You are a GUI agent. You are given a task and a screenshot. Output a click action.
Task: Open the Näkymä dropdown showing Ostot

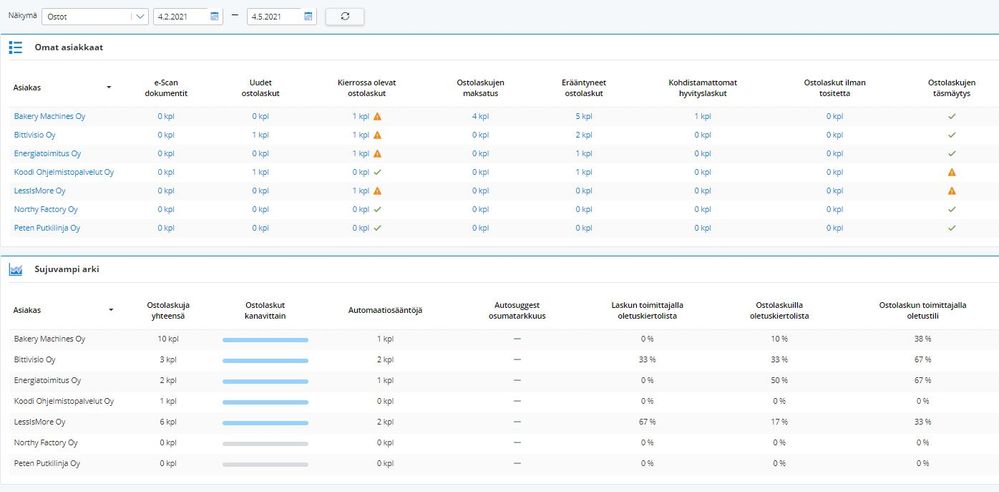point(95,17)
